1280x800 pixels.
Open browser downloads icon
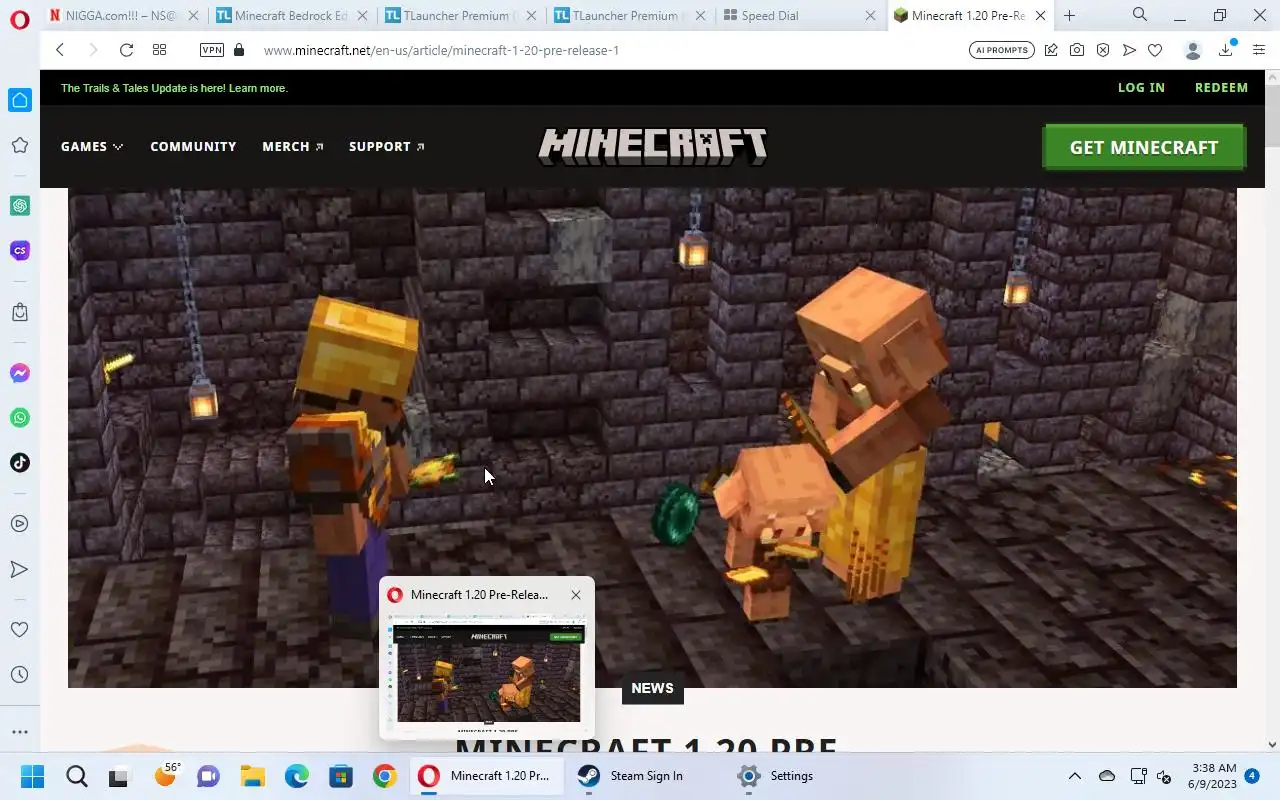point(1226,50)
